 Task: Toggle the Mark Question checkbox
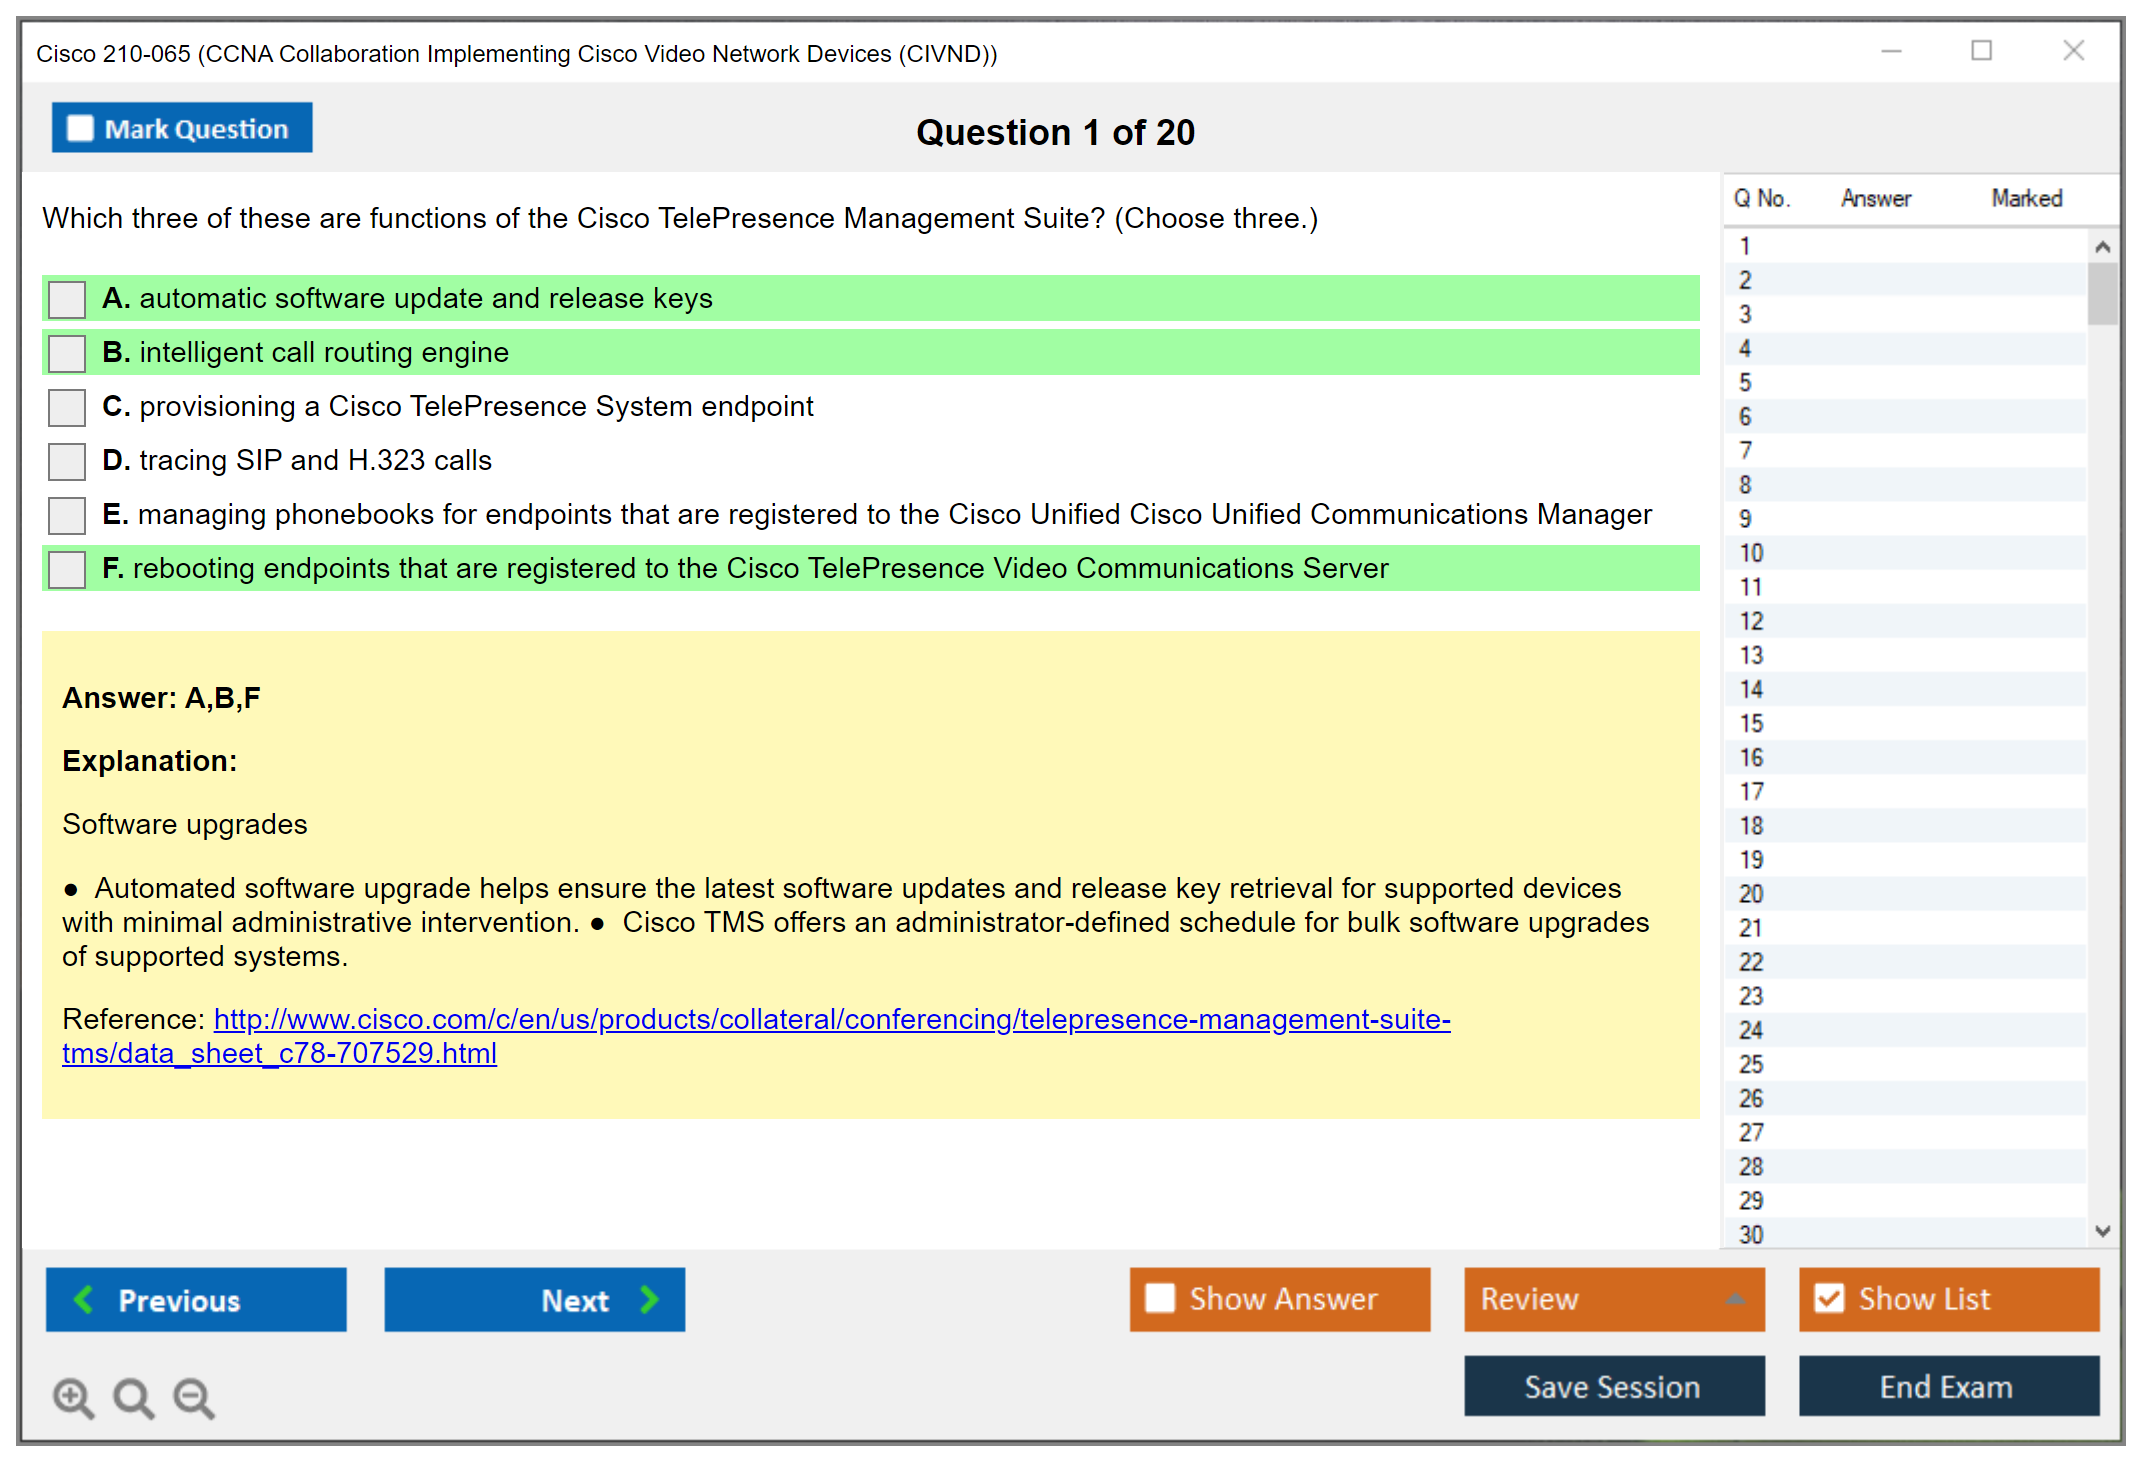80,129
